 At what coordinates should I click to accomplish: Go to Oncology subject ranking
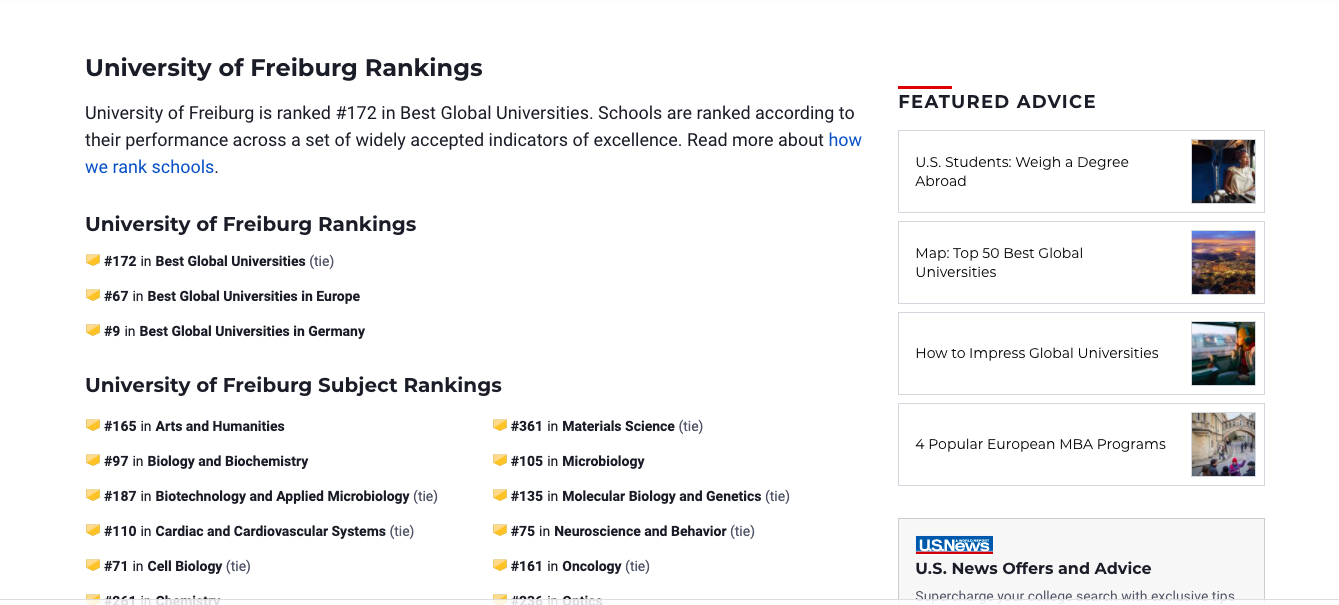591,566
